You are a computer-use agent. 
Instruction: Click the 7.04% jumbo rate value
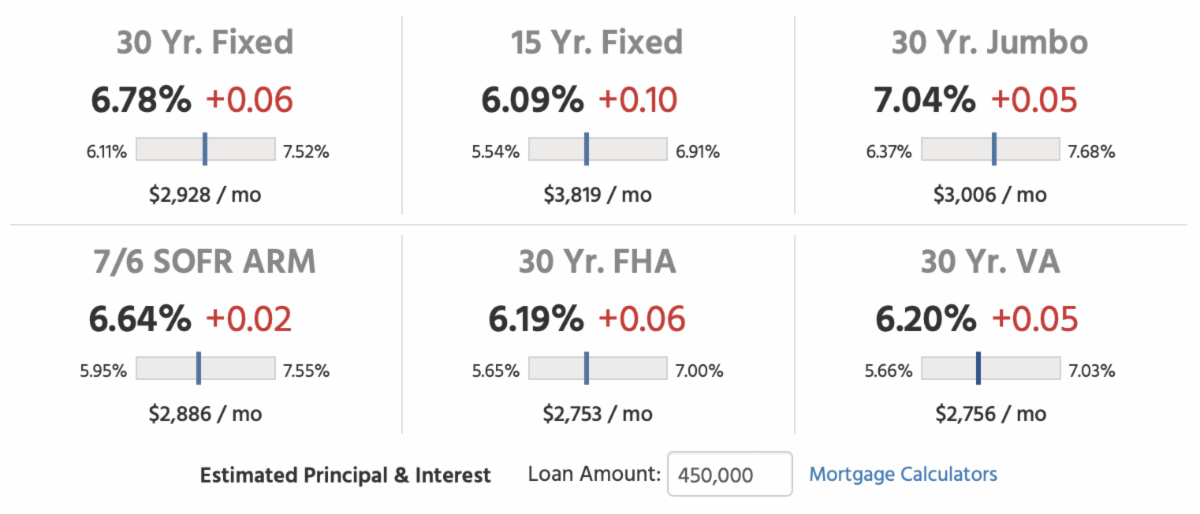(925, 100)
